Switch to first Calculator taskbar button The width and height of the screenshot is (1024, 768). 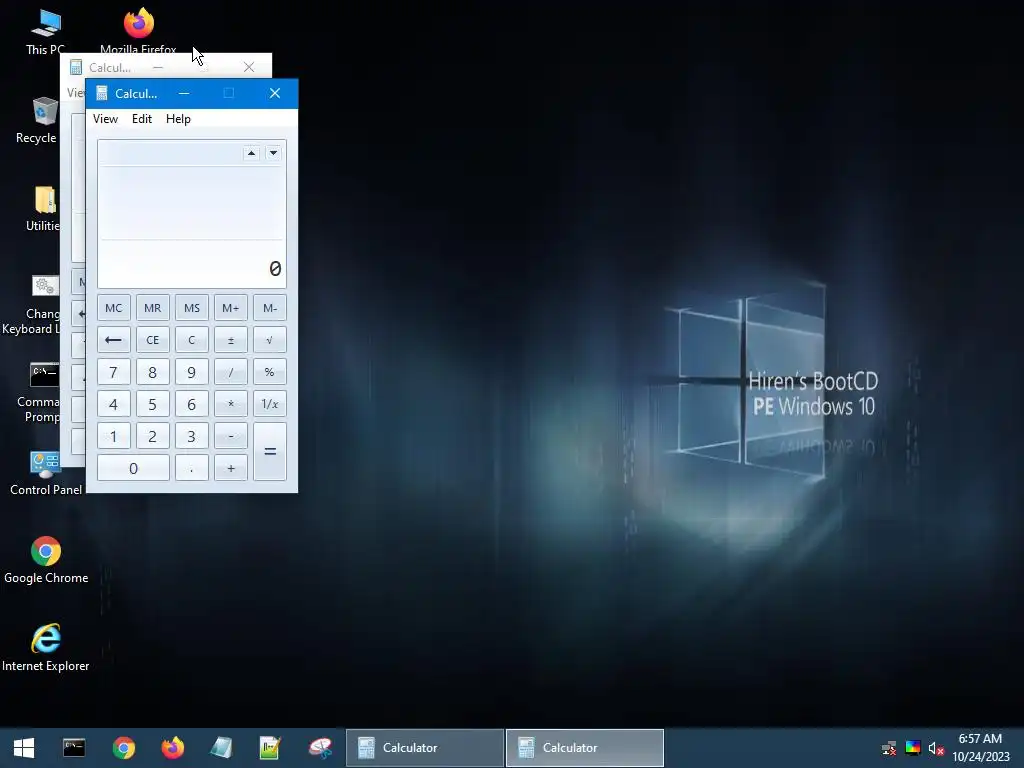click(424, 748)
